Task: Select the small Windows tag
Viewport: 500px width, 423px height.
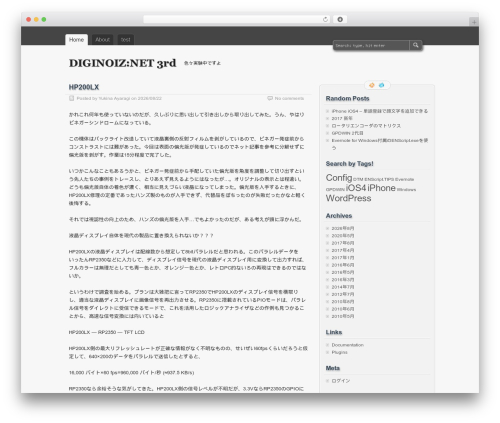Action: [406, 190]
